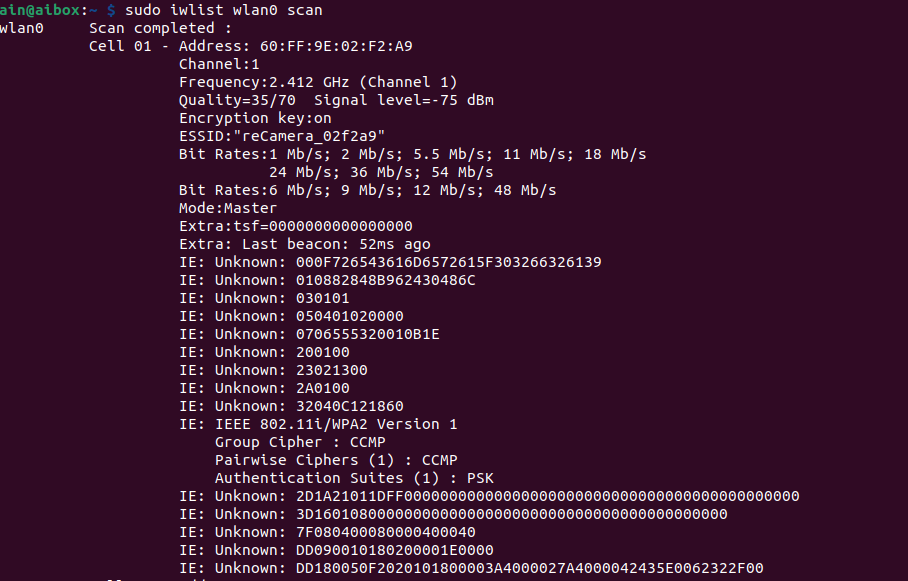Click the 'Last beacon: 52ms ago' text
908x581 pixels.
tap(336, 244)
